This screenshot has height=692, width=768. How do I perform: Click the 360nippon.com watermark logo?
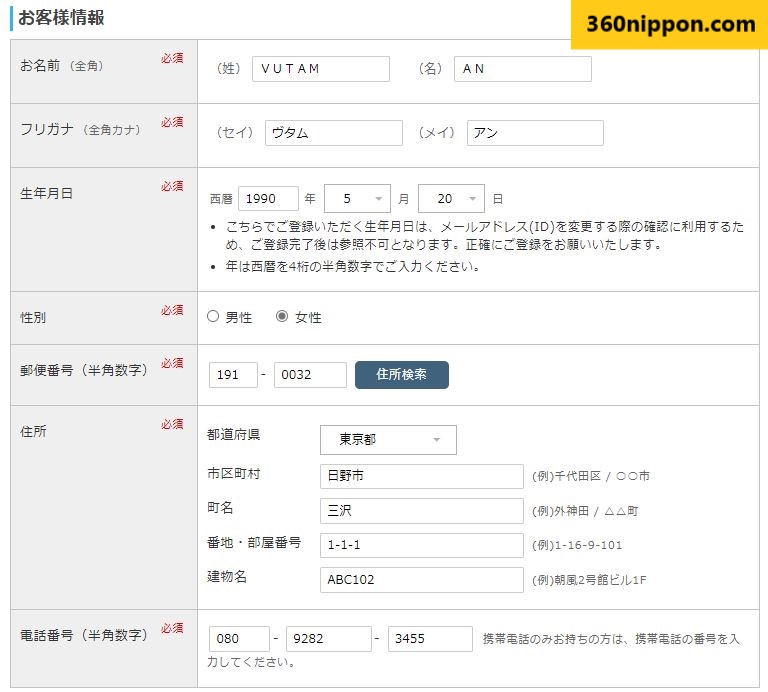tap(669, 24)
